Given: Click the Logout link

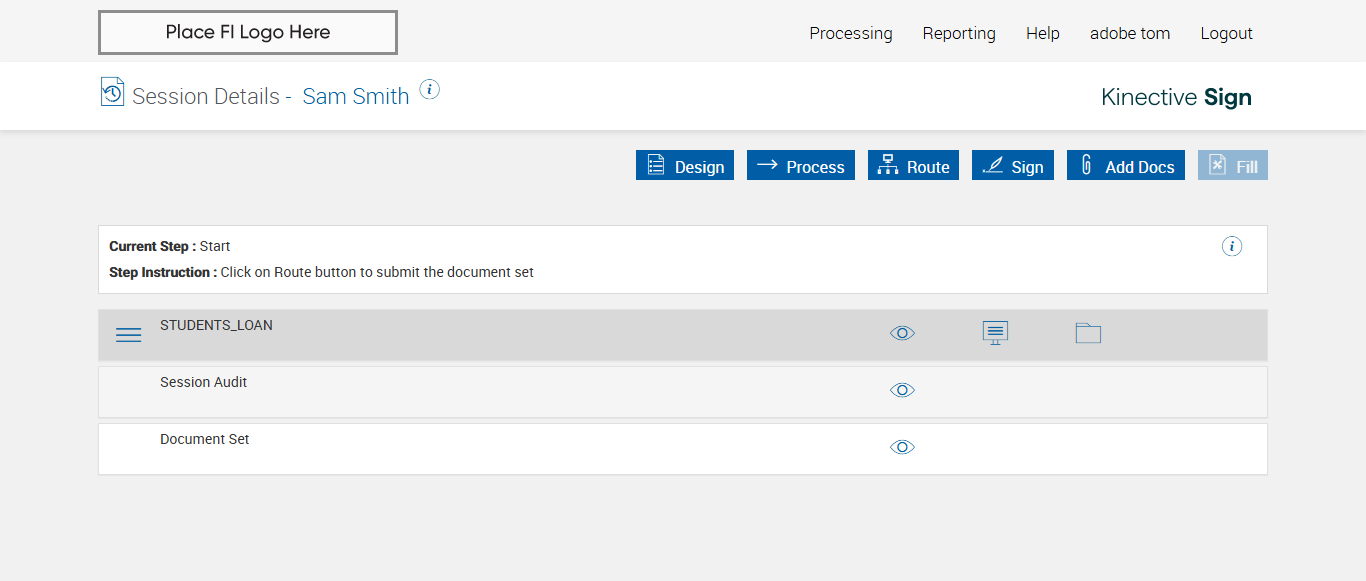Looking at the screenshot, I should pyautogui.click(x=1227, y=33).
